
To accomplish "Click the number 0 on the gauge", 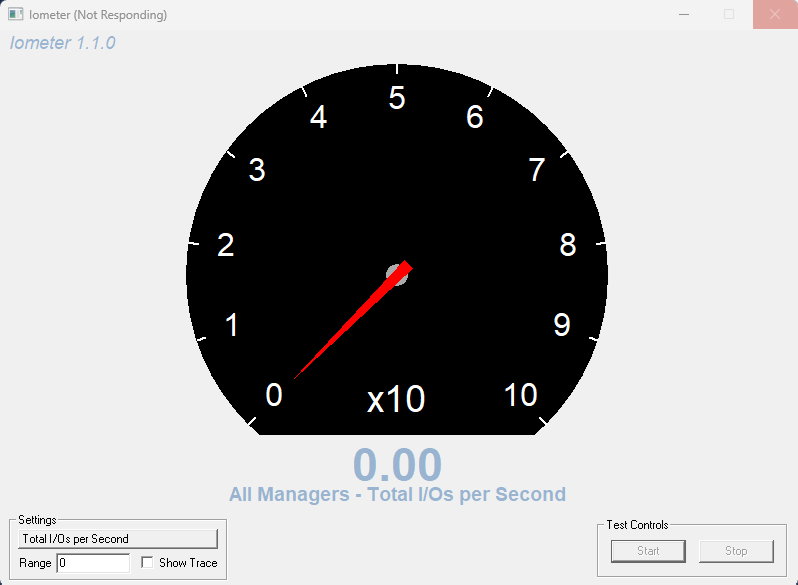I will 274,396.
